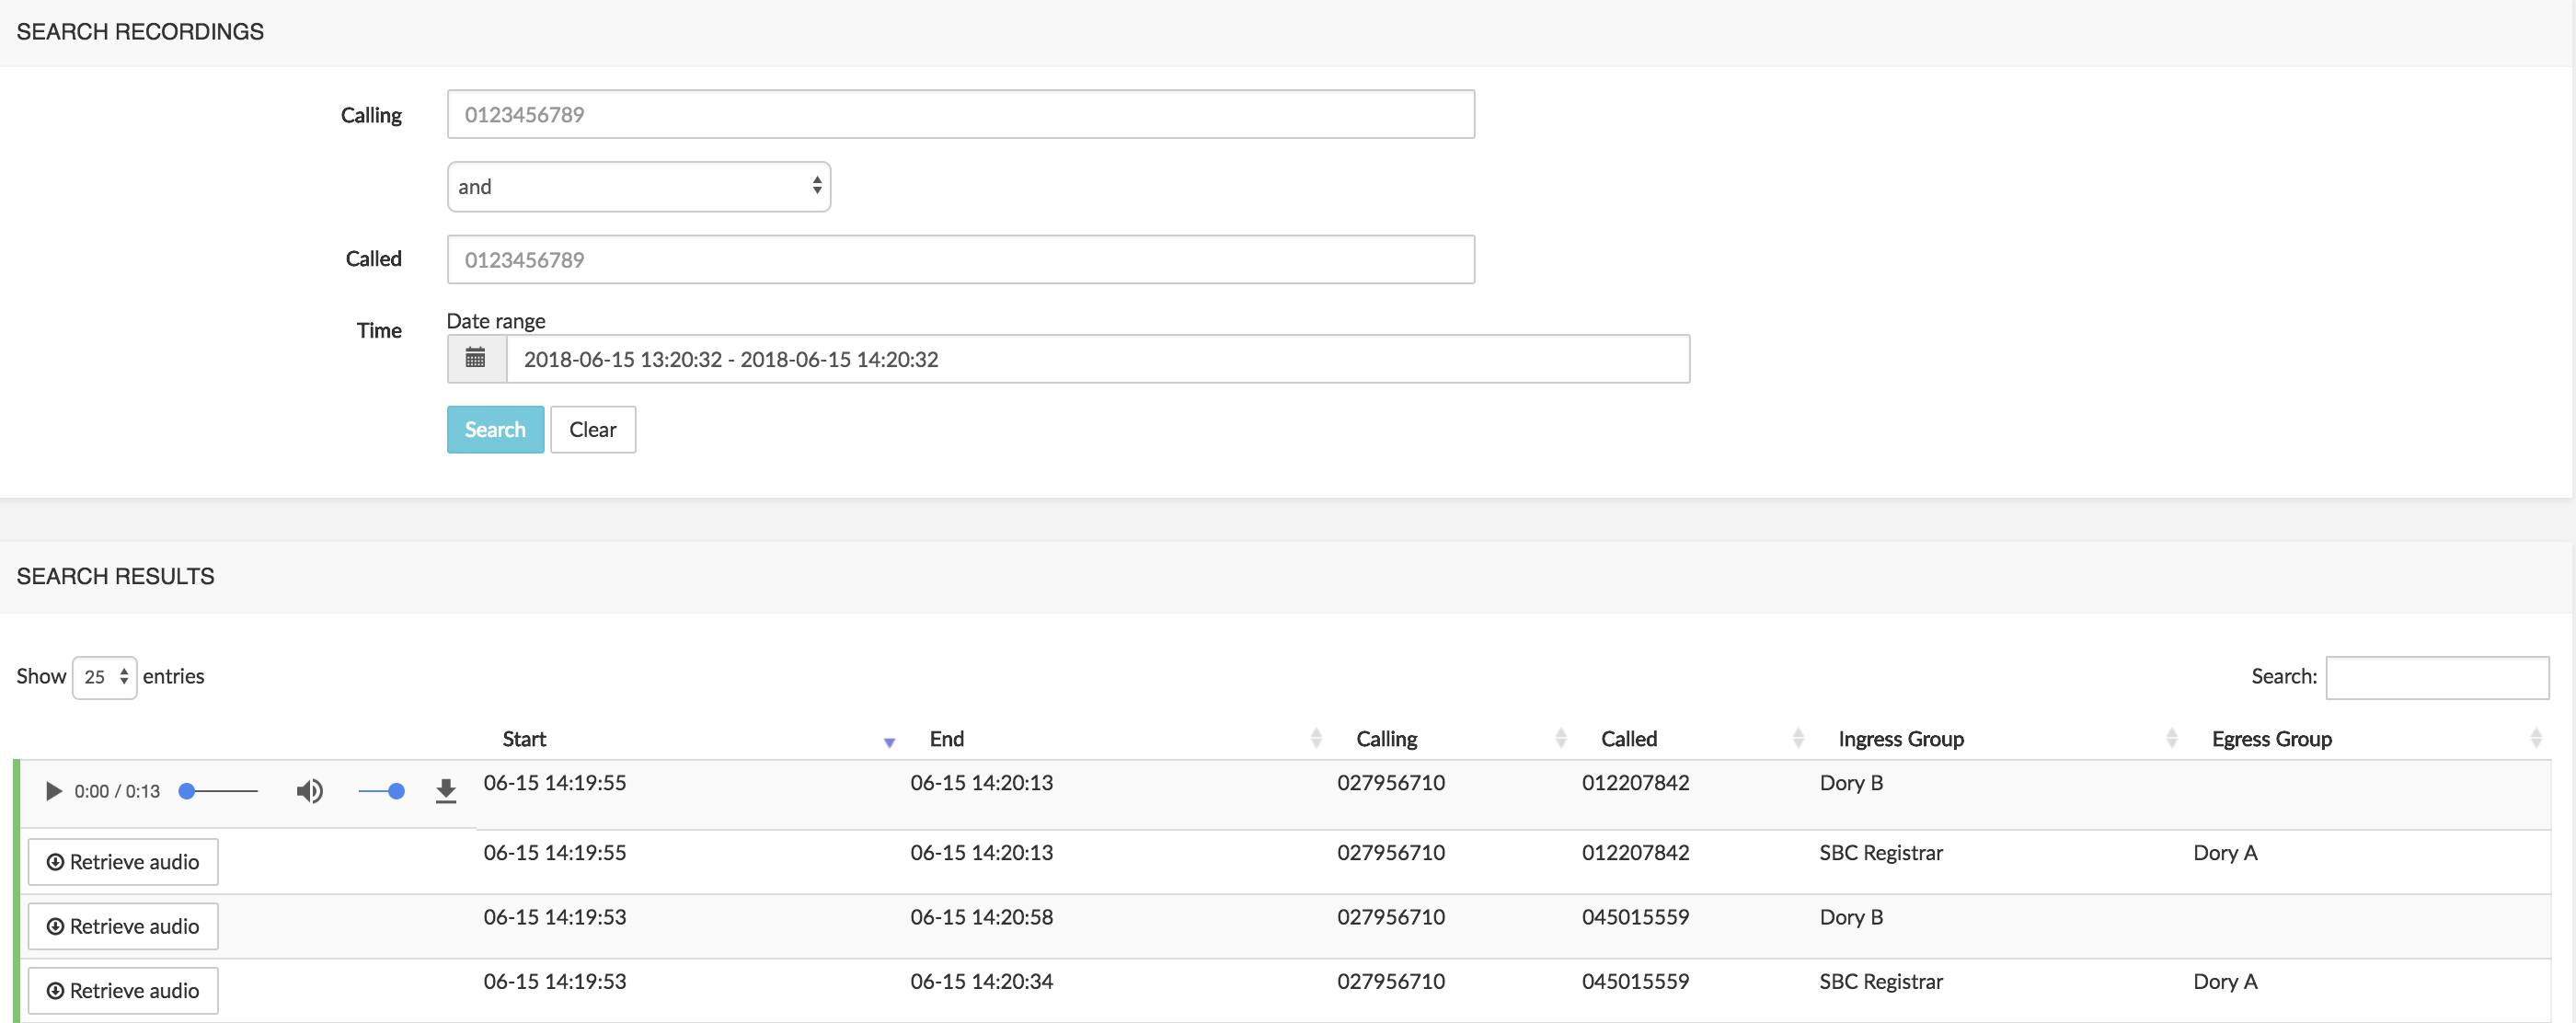The height and width of the screenshot is (1023, 2576).
Task: Click the Search button to run query
Action: pyautogui.click(x=495, y=429)
